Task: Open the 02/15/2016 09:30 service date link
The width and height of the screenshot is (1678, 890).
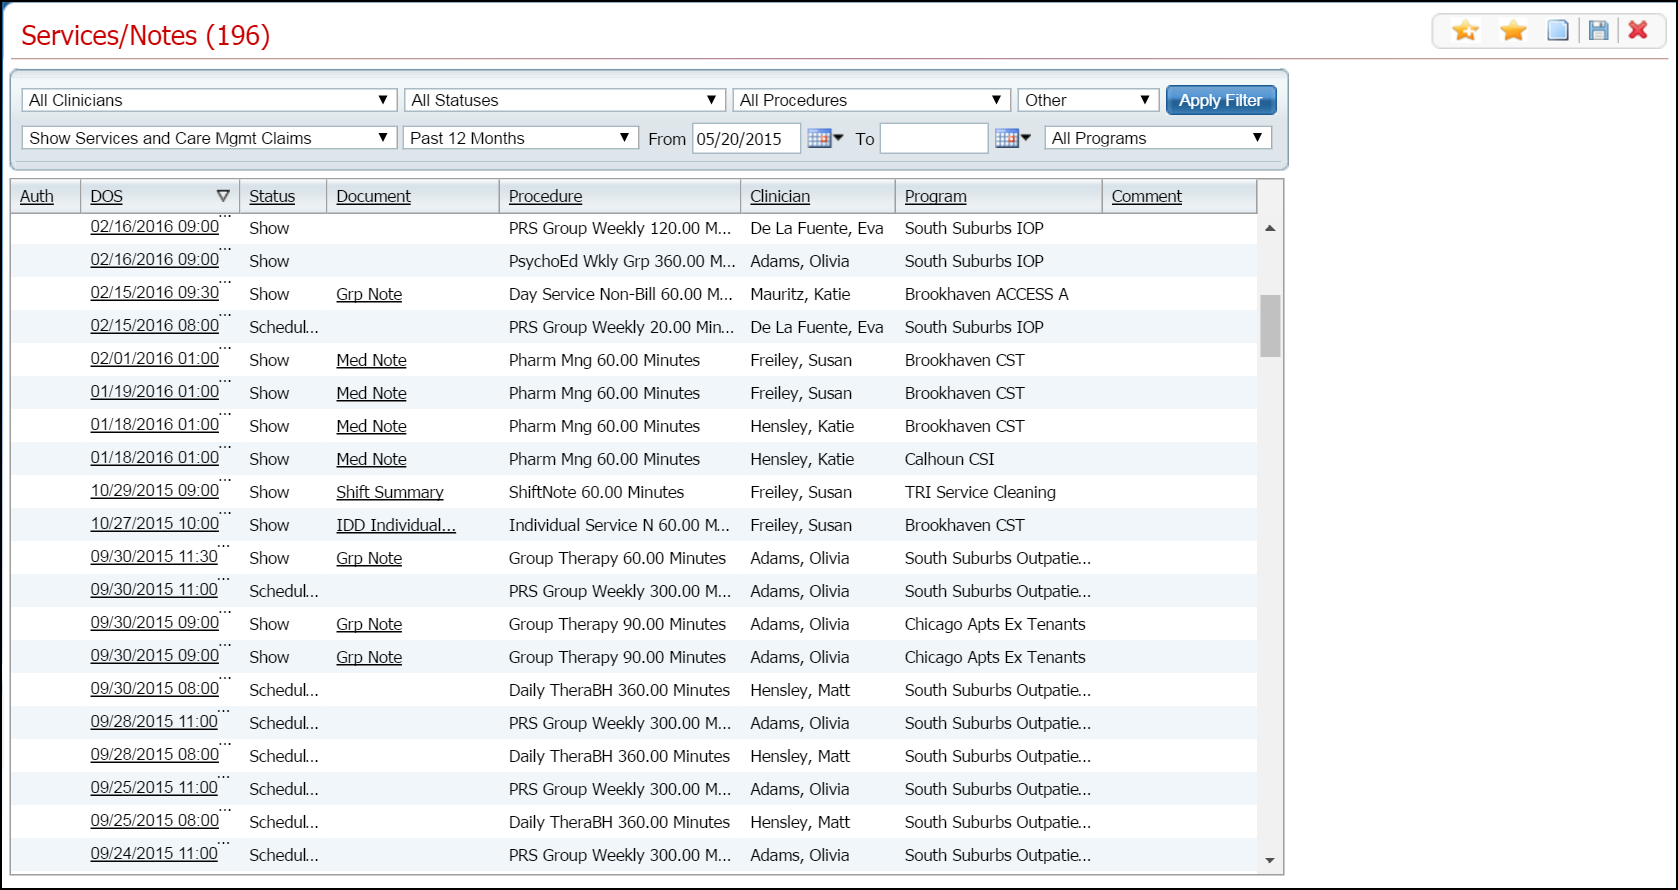Action: [x=155, y=293]
